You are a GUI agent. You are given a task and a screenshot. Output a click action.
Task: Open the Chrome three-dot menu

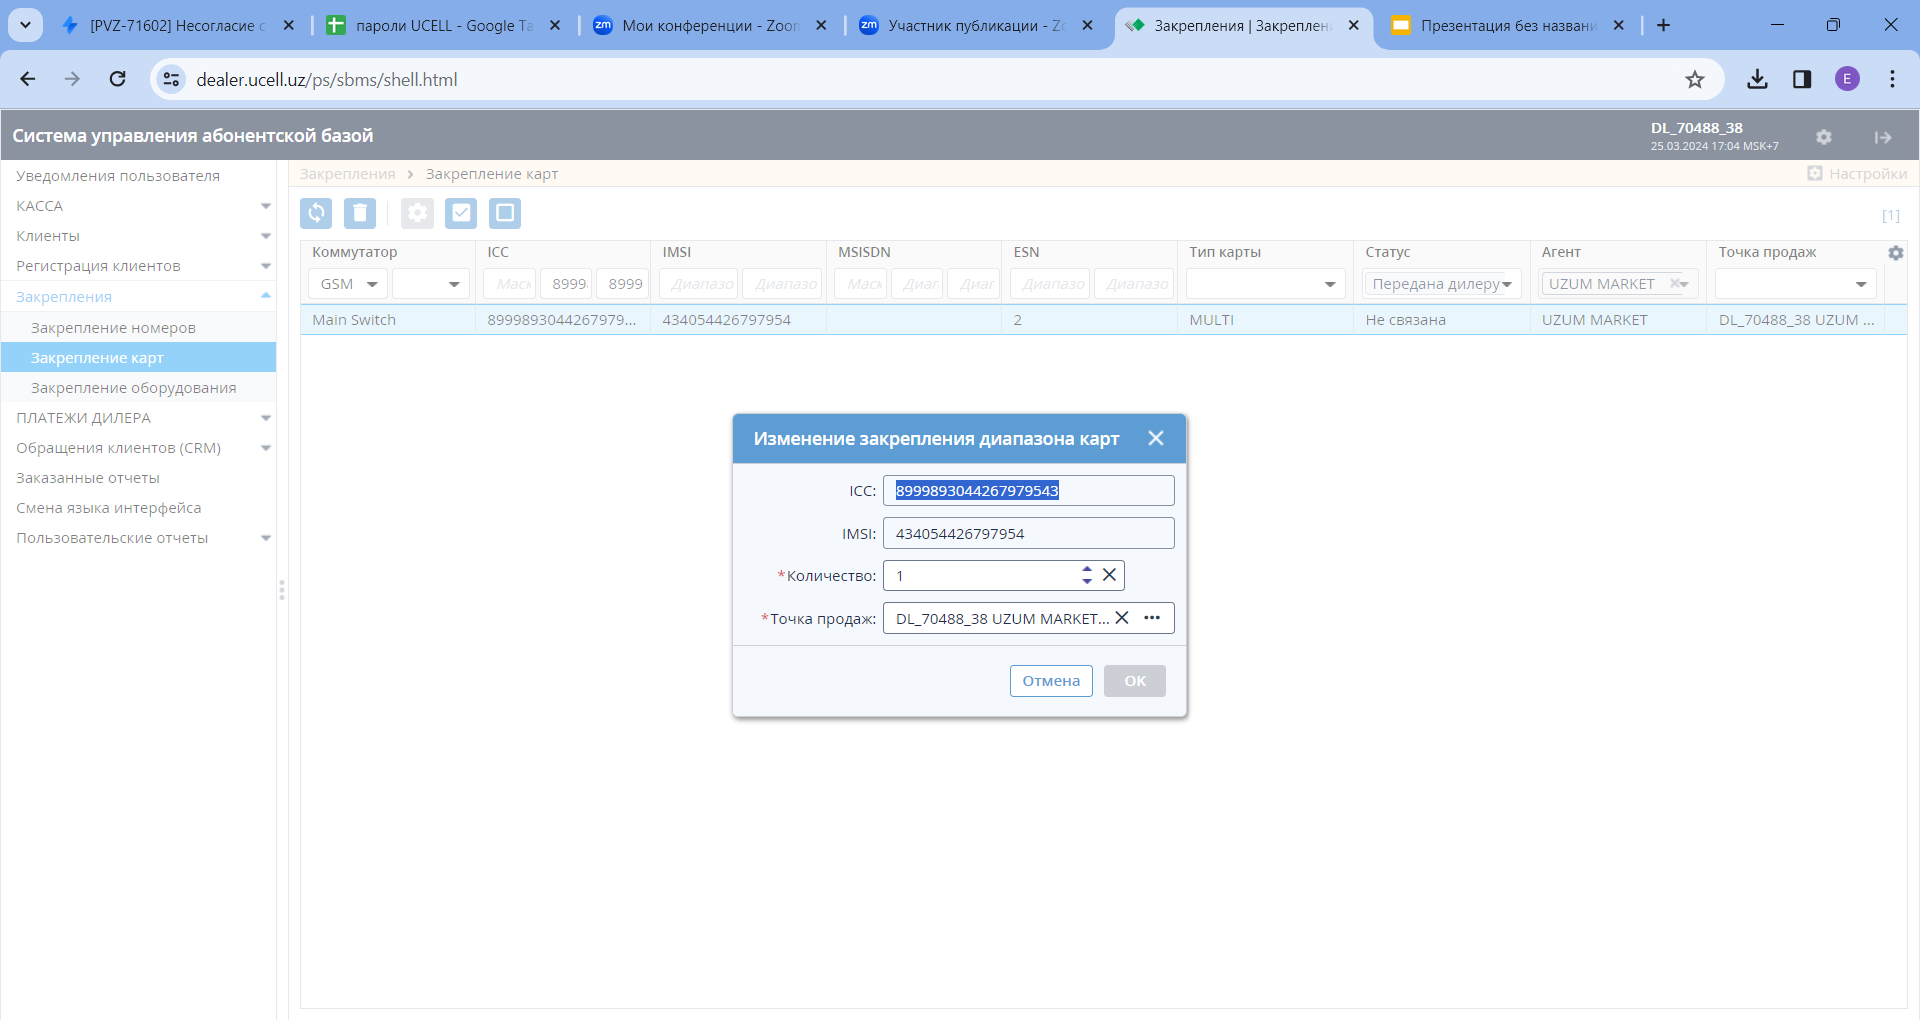click(1892, 80)
